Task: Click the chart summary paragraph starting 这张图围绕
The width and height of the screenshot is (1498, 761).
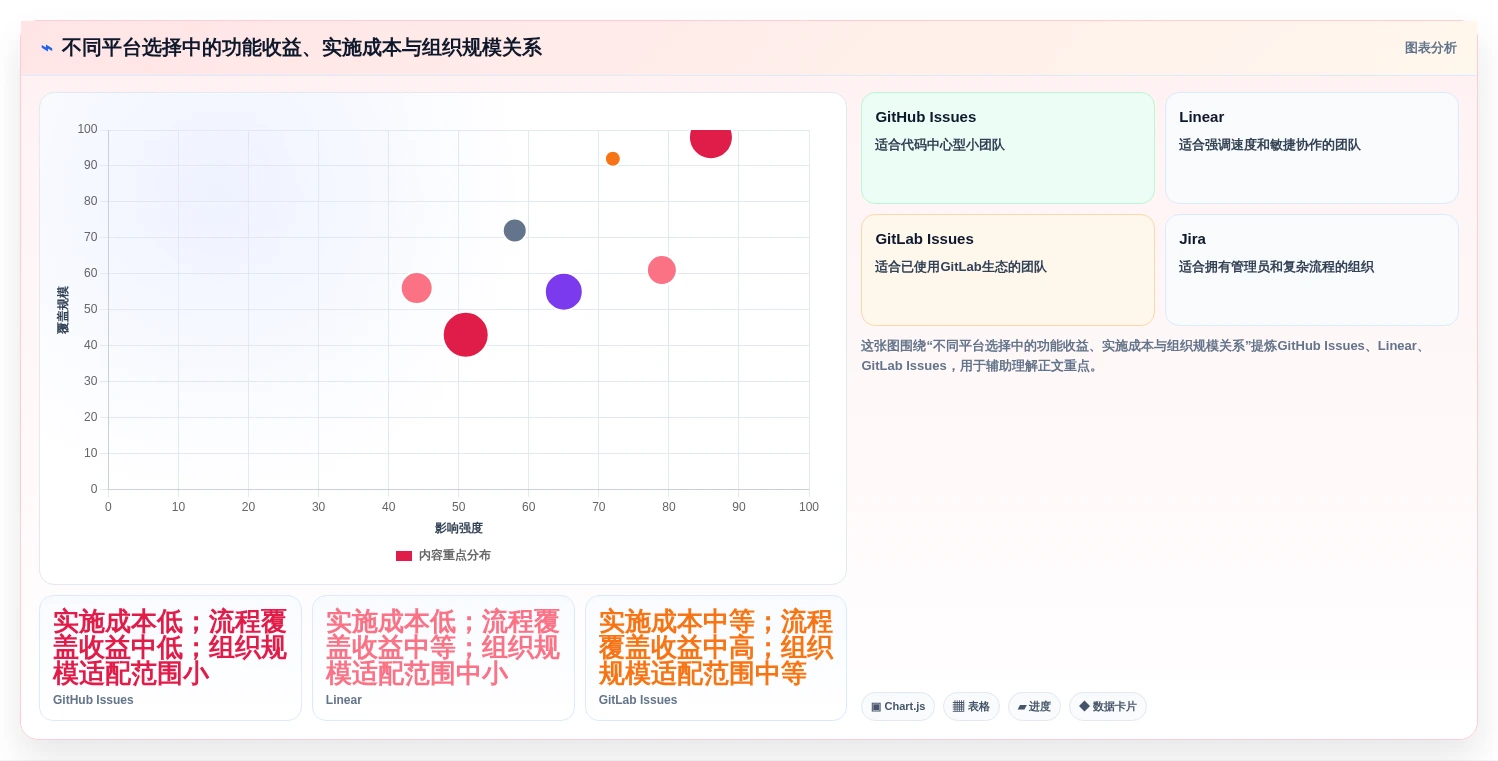Action: 1146,356
